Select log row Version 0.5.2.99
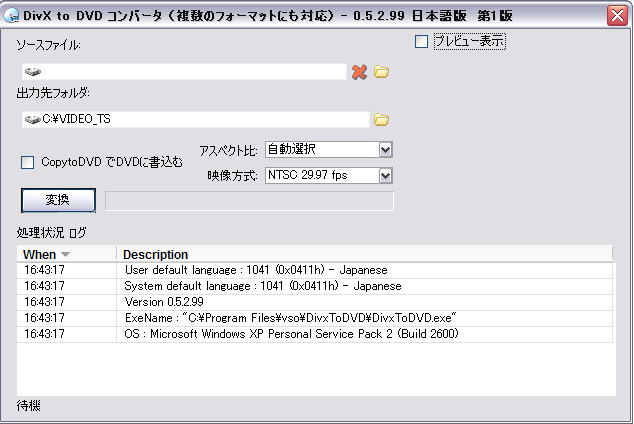 [315, 302]
